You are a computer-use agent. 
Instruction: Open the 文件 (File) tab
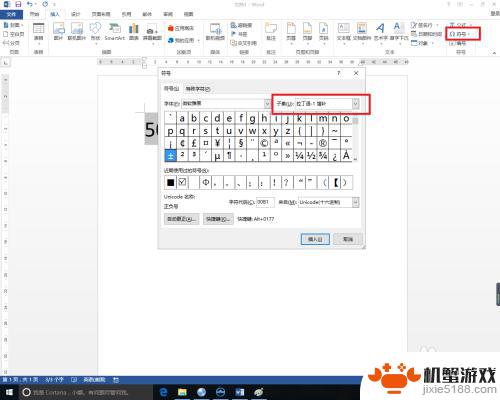tap(11, 14)
